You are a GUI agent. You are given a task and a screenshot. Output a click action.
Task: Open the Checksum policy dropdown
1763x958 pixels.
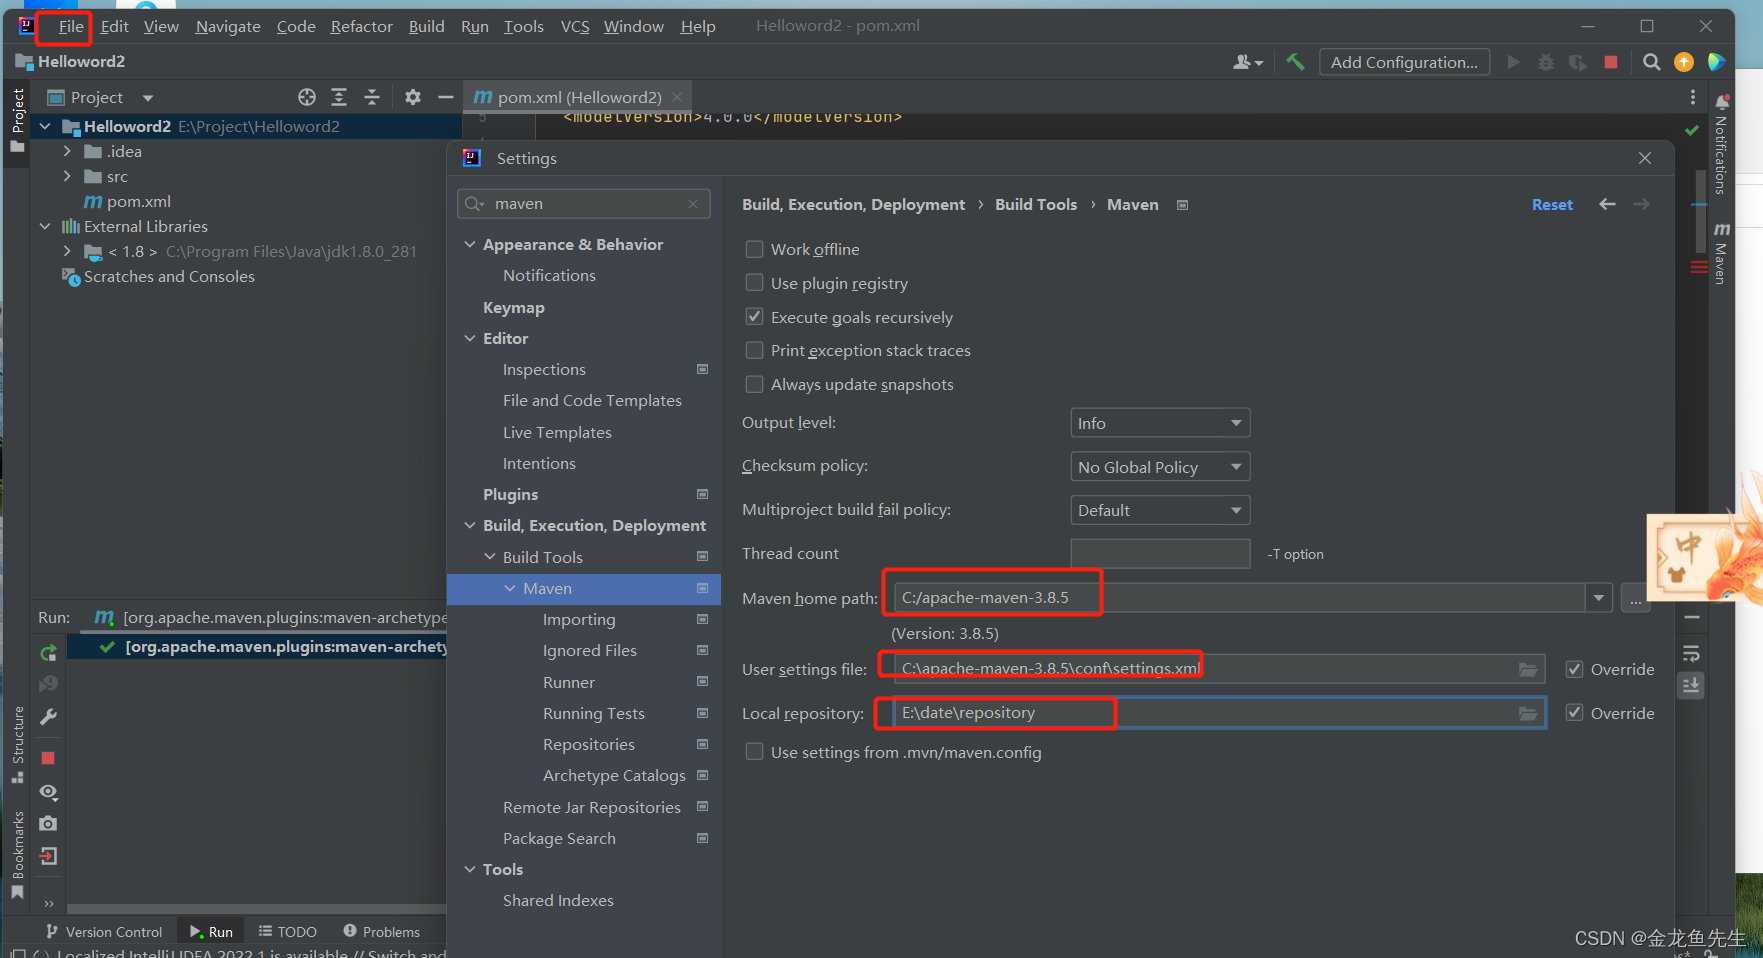[x=1159, y=466]
